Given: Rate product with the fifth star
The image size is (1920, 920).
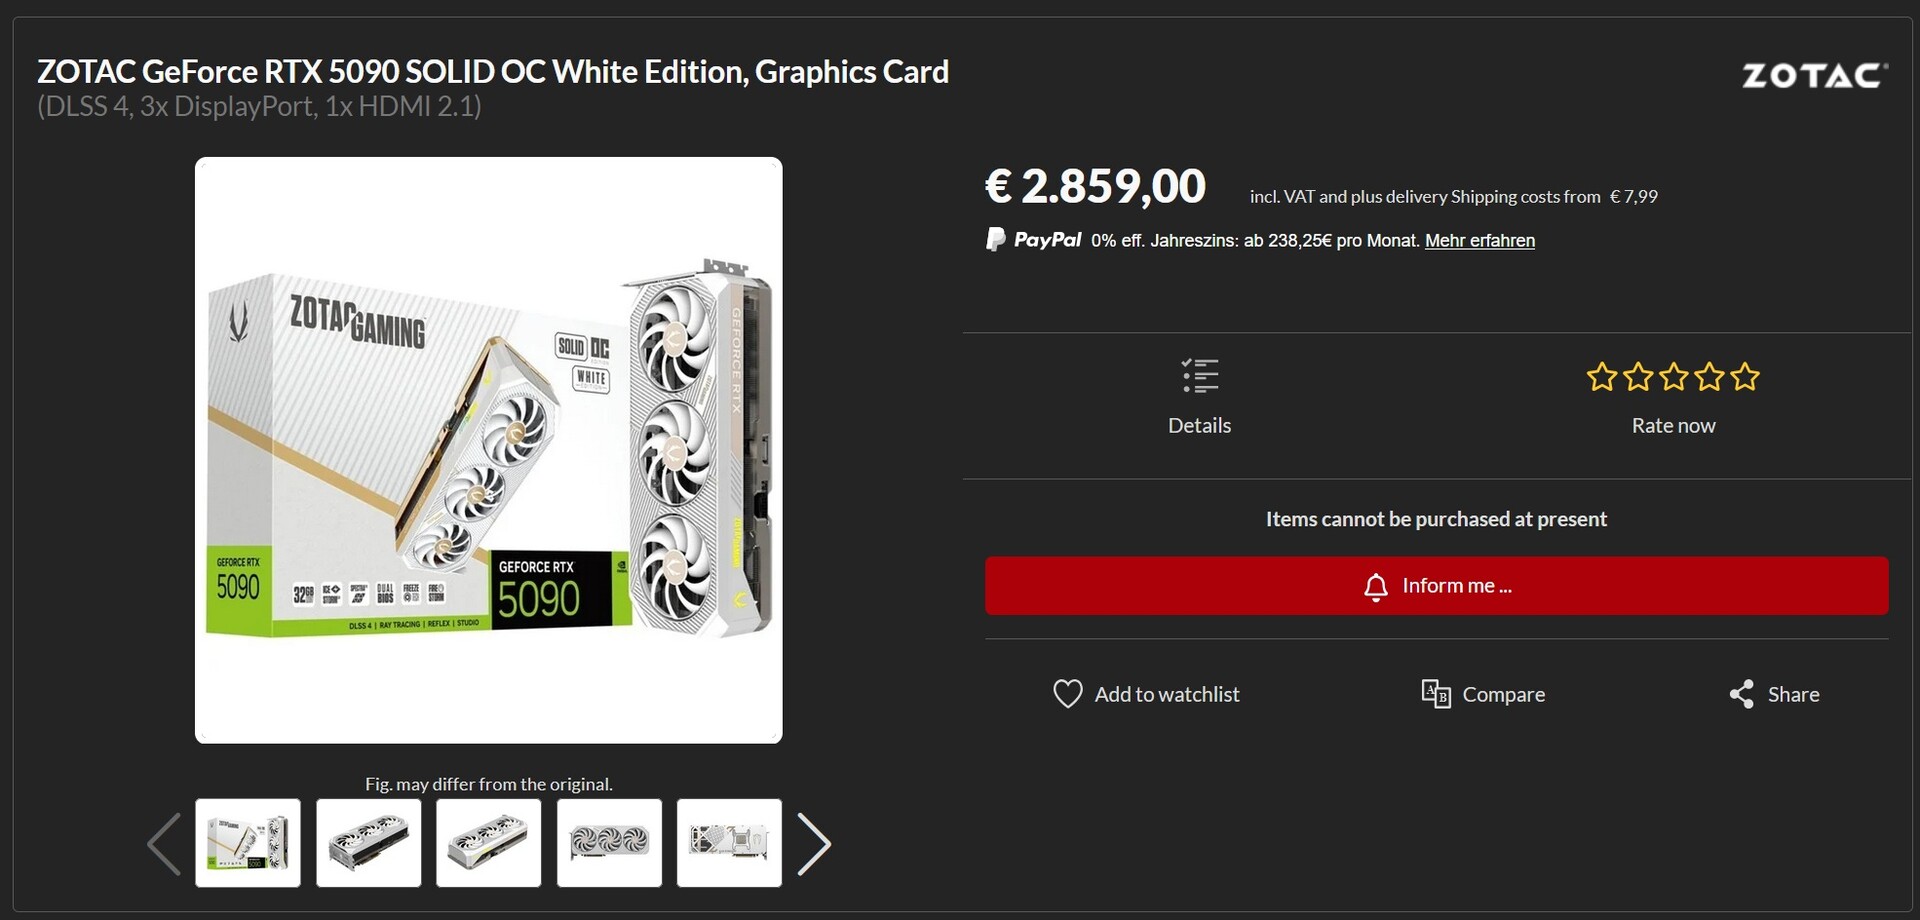Looking at the screenshot, I should click(x=1745, y=377).
